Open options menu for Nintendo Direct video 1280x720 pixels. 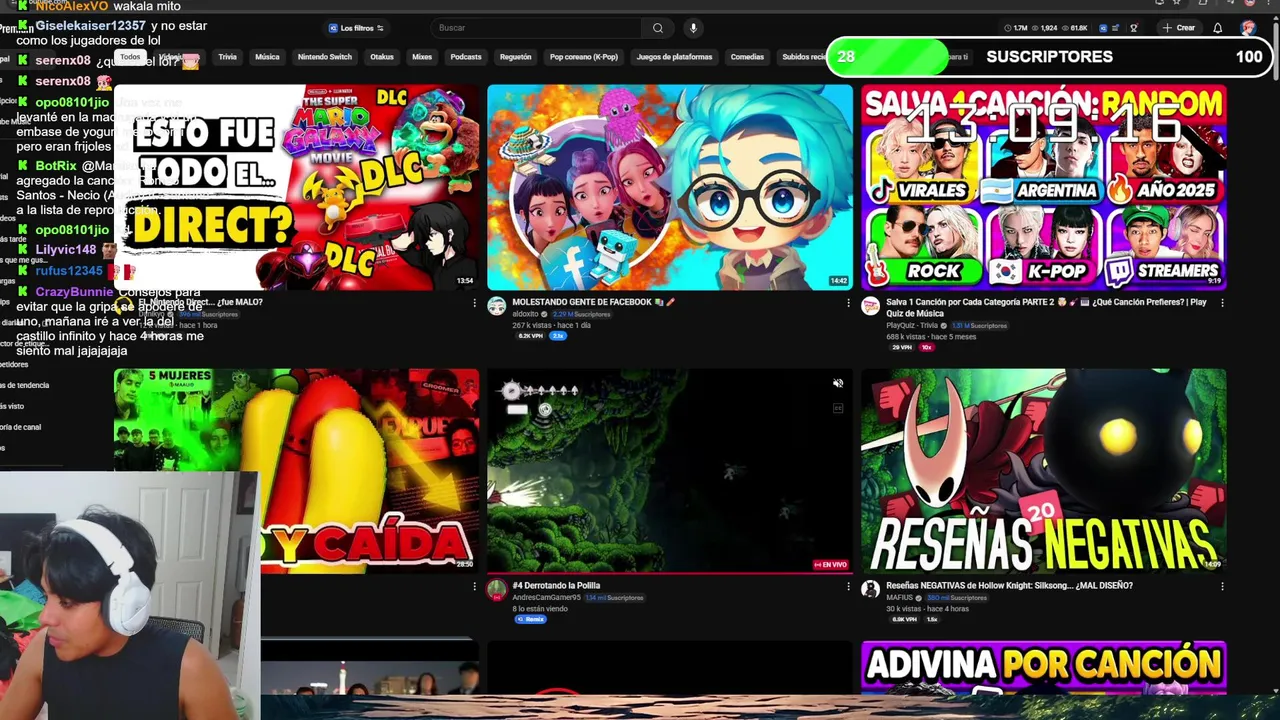pos(475,303)
